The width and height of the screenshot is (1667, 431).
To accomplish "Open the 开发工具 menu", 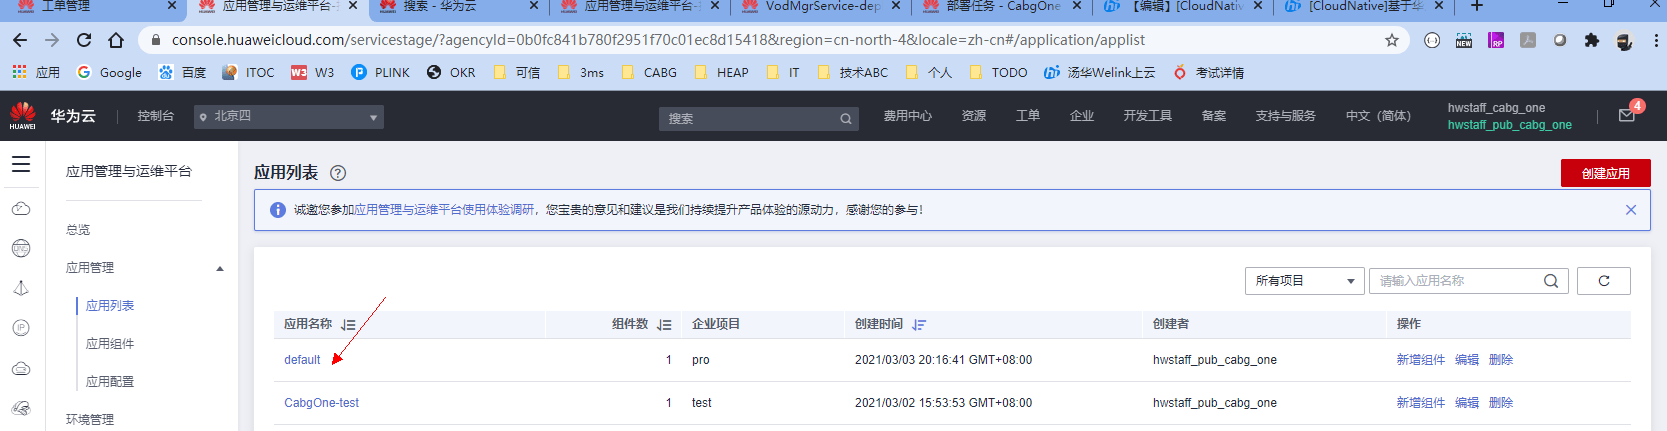I will [x=1147, y=116].
